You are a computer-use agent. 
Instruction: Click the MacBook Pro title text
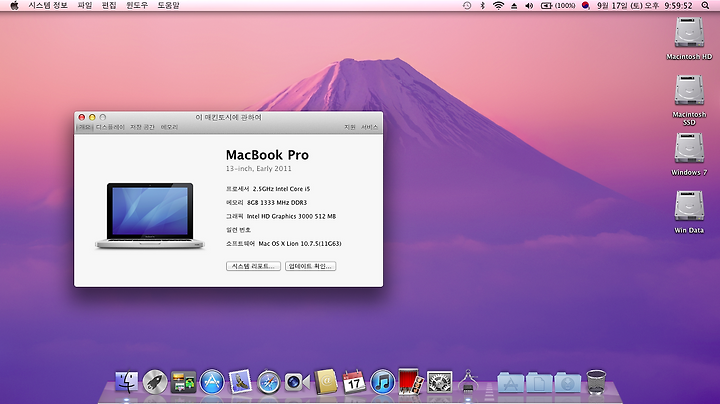(x=267, y=155)
